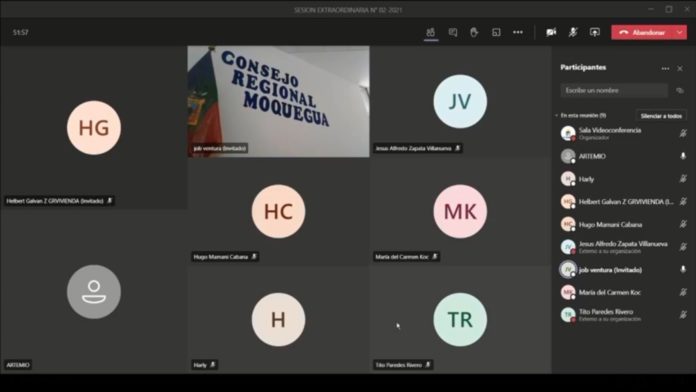Viewport: 696px width, 392px height.
Task: Select the MK tile of Maria del Carmen Koc
Action: click(x=460, y=212)
